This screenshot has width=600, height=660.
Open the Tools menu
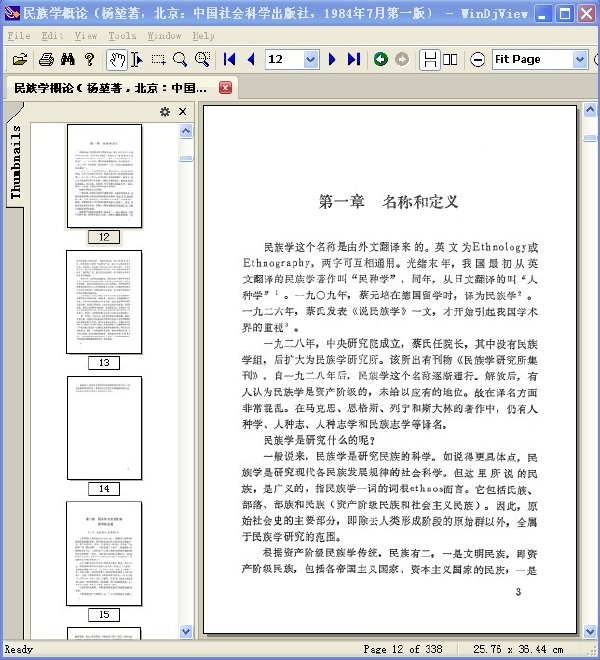[122, 36]
